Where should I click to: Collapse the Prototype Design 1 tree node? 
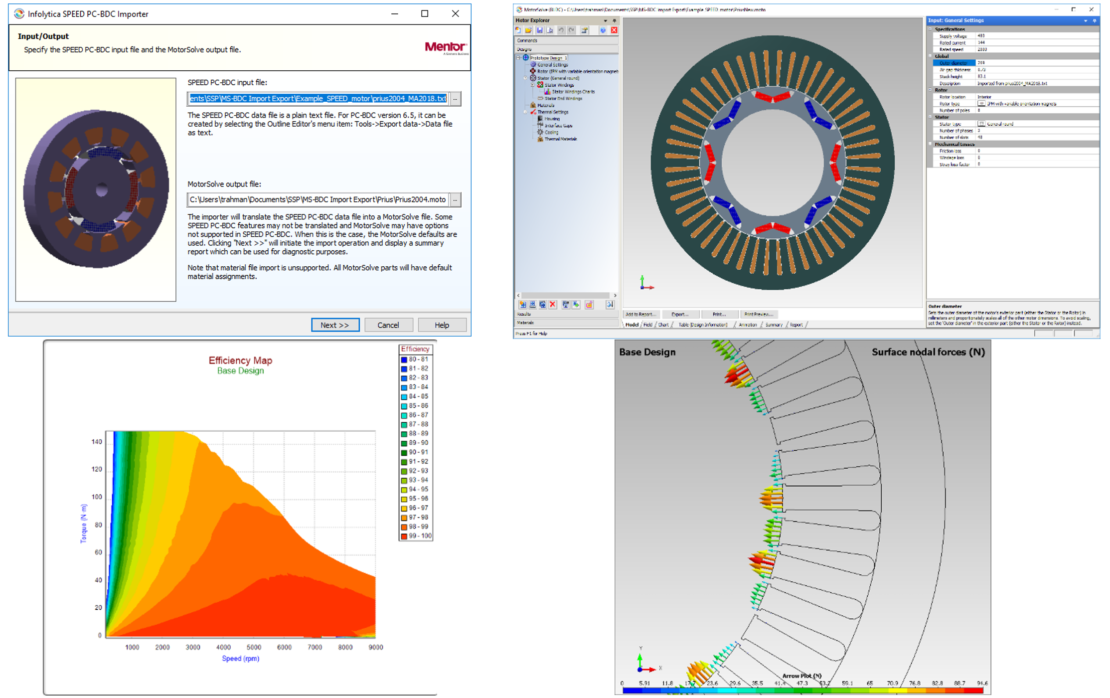tap(518, 57)
